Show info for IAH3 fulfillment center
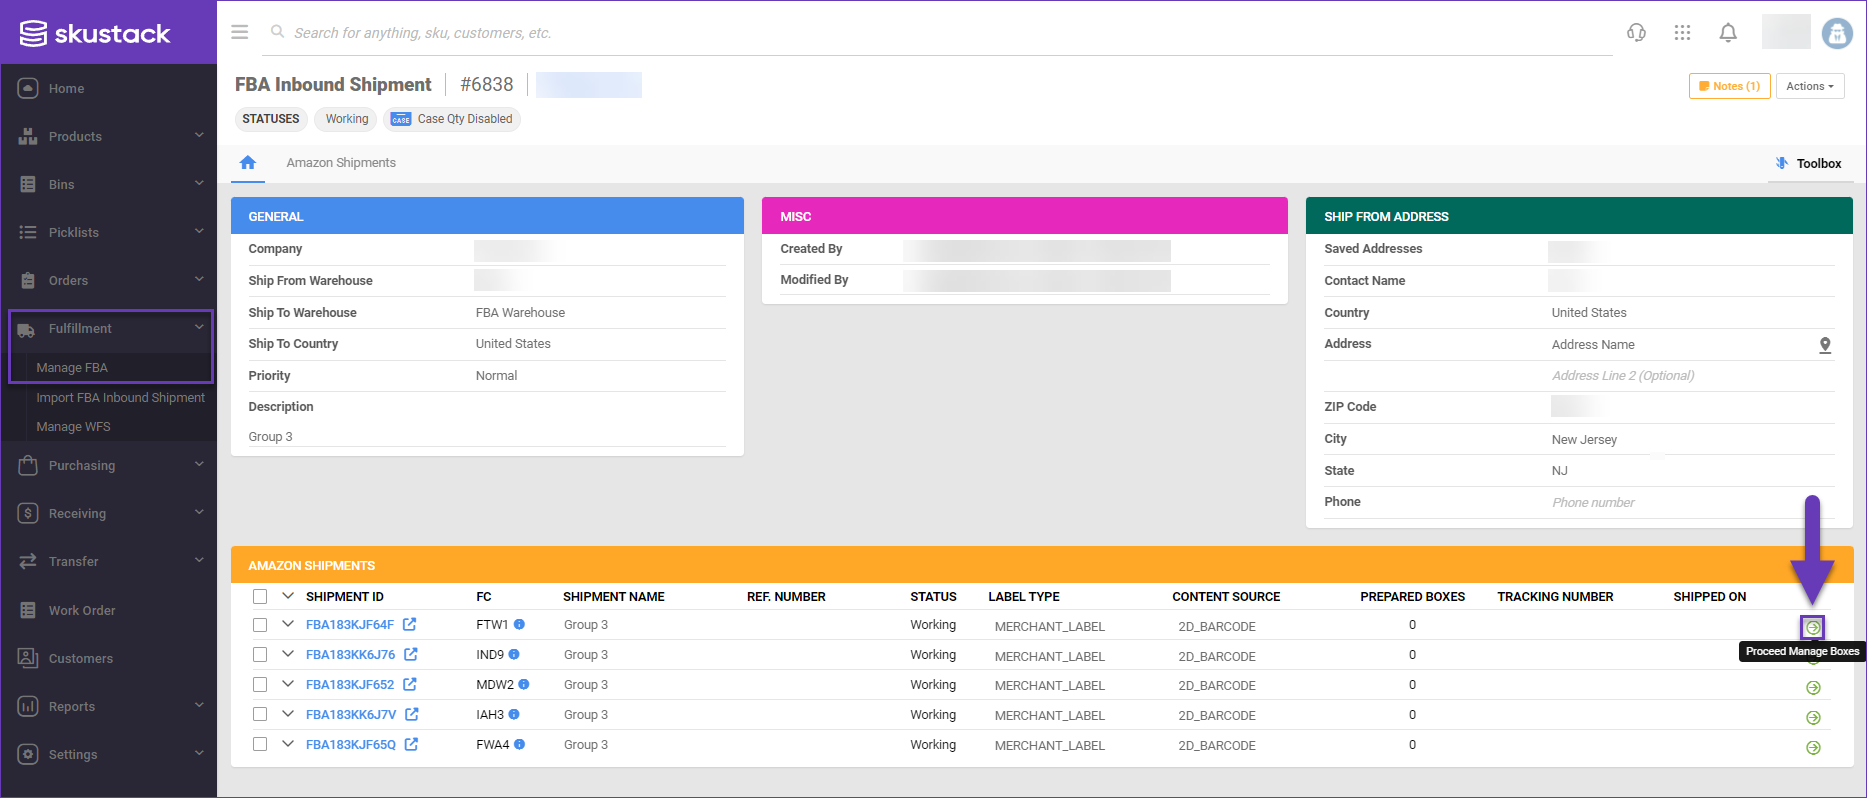 tap(514, 714)
